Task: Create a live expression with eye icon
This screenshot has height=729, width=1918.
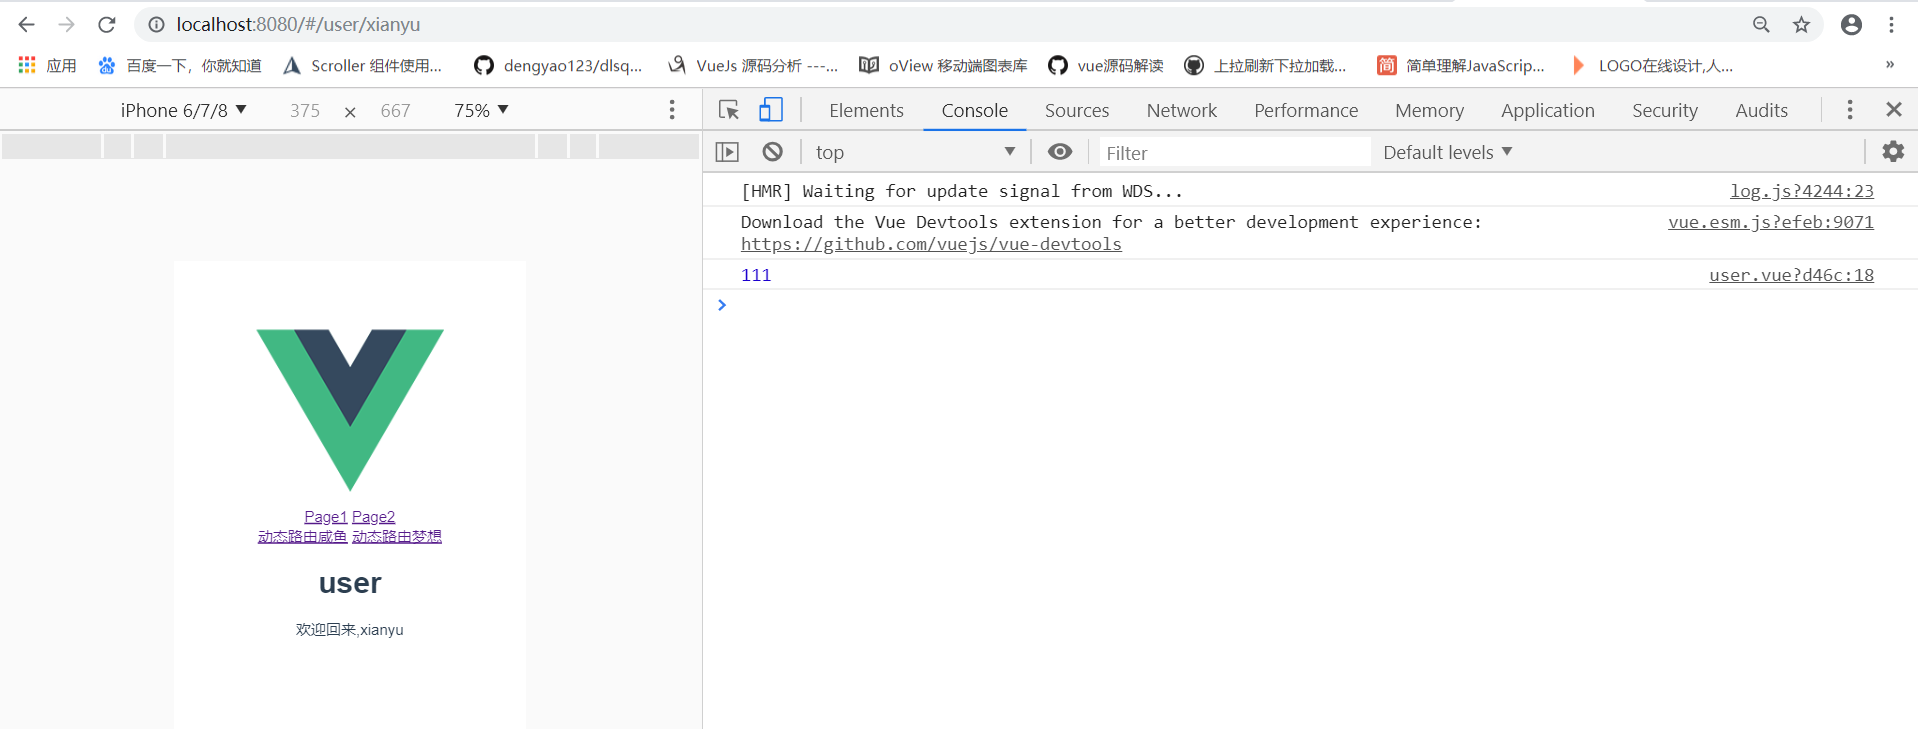Action: pyautogui.click(x=1059, y=152)
